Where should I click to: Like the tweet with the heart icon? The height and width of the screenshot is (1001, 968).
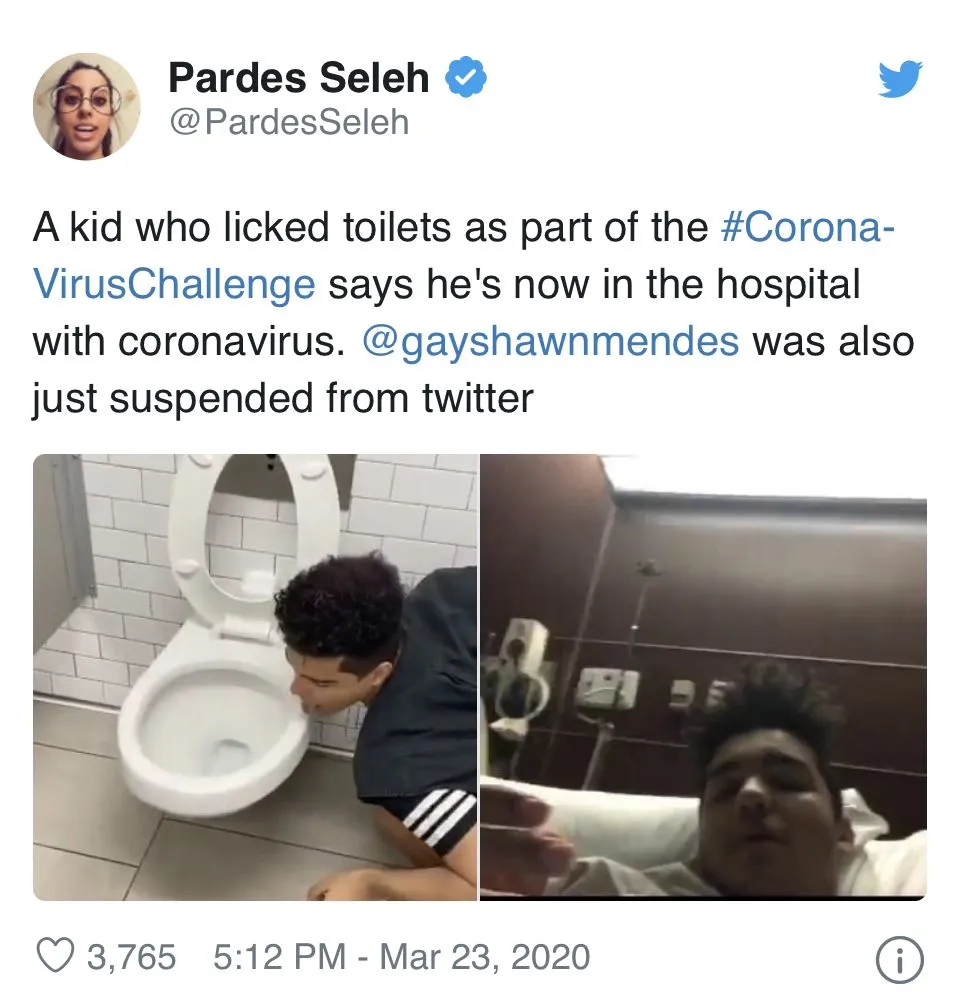[x=55, y=956]
